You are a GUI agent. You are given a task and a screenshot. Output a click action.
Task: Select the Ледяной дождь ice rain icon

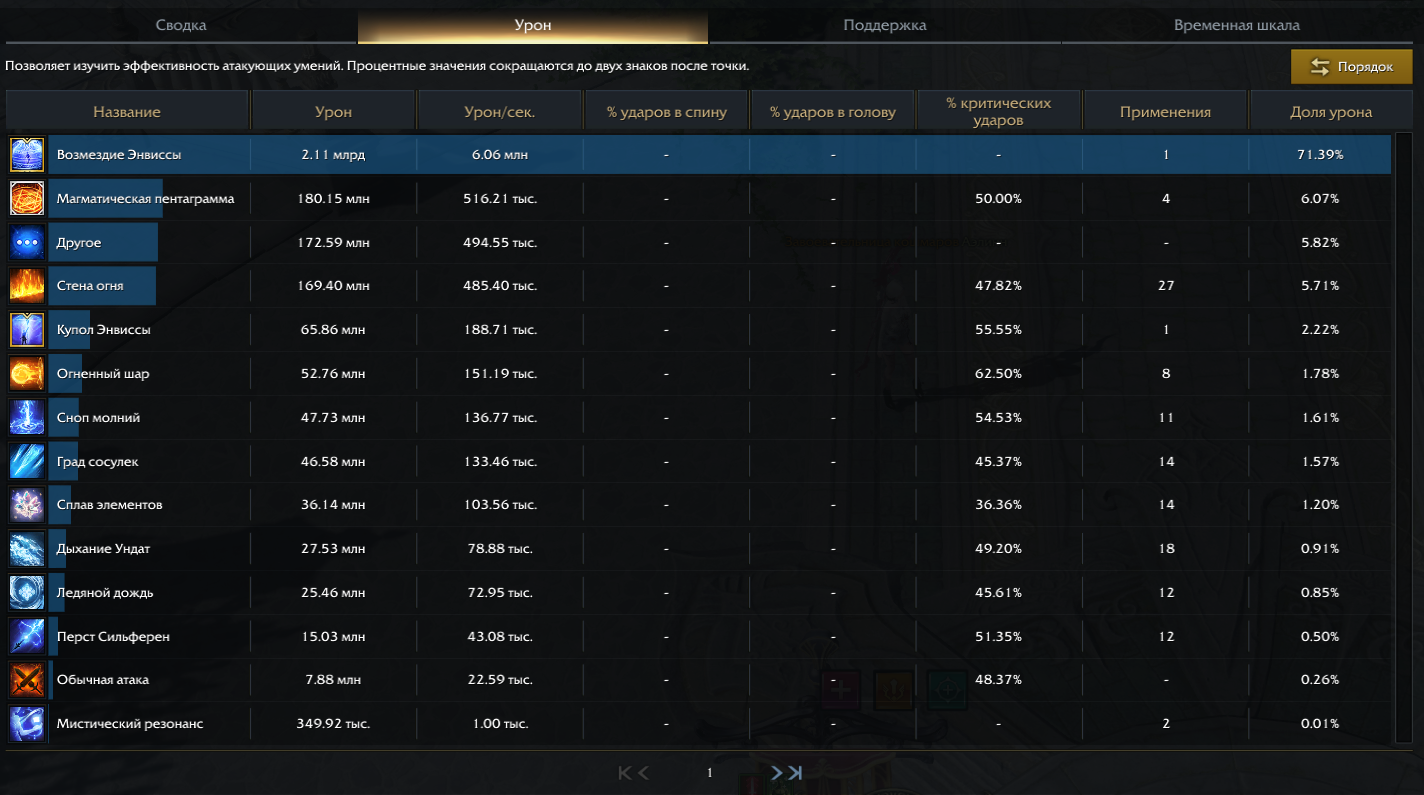[x=25, y=592]
